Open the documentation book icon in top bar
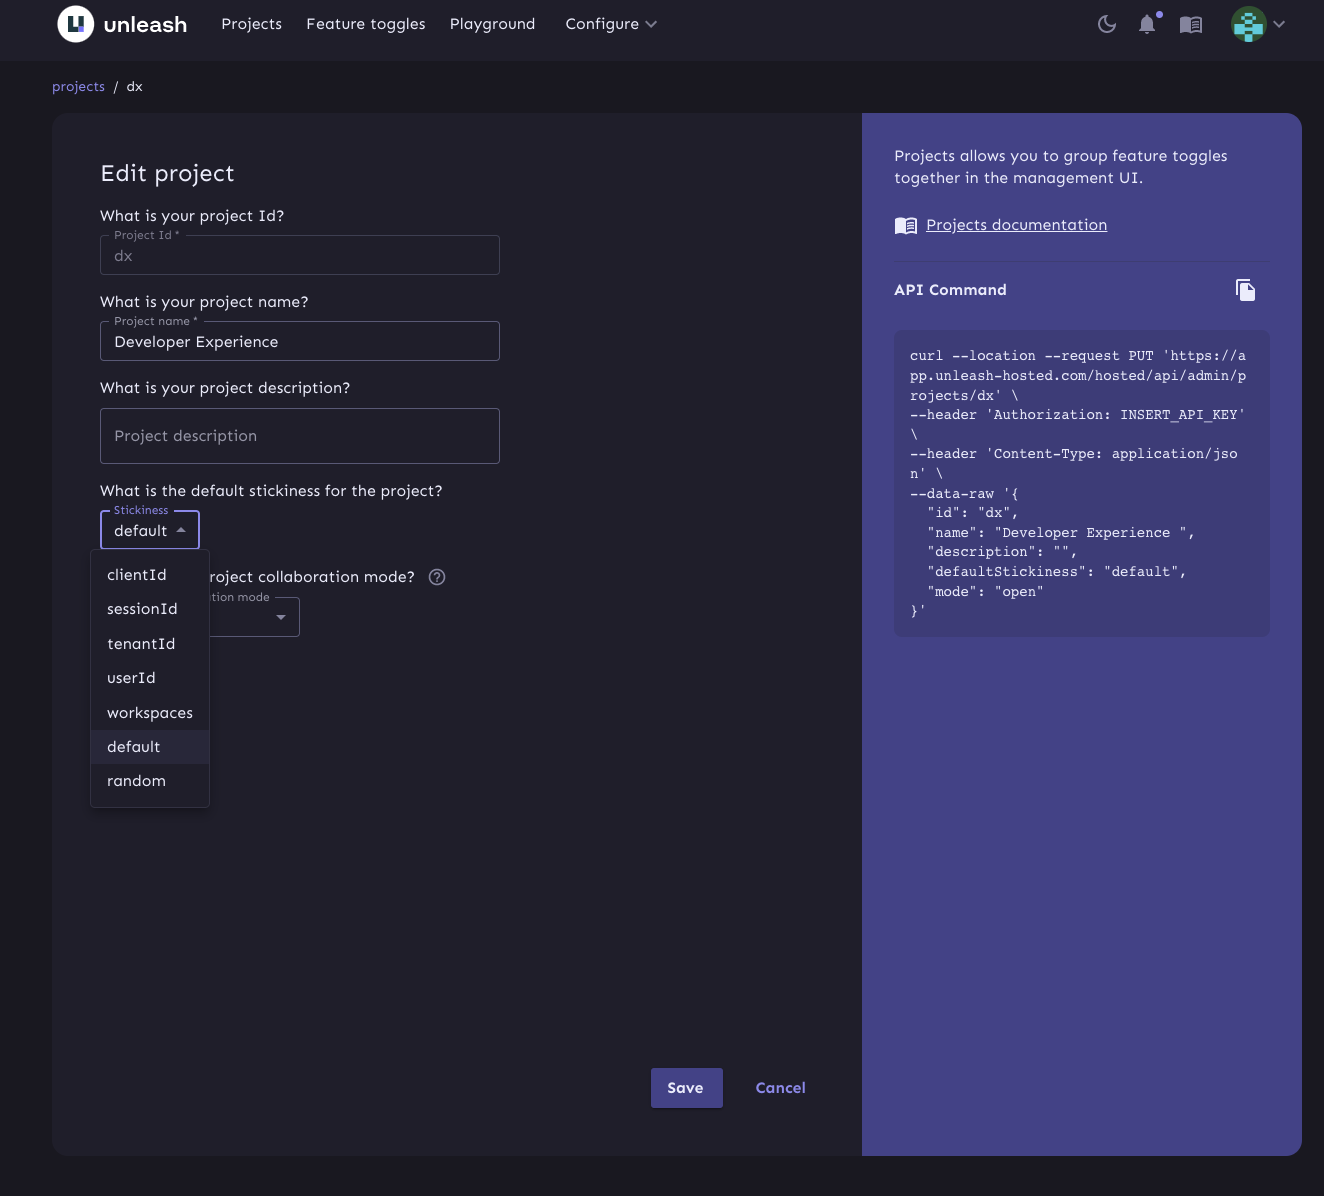This screenshot has width=1324, height=1196. click(x=1190, y=24)
